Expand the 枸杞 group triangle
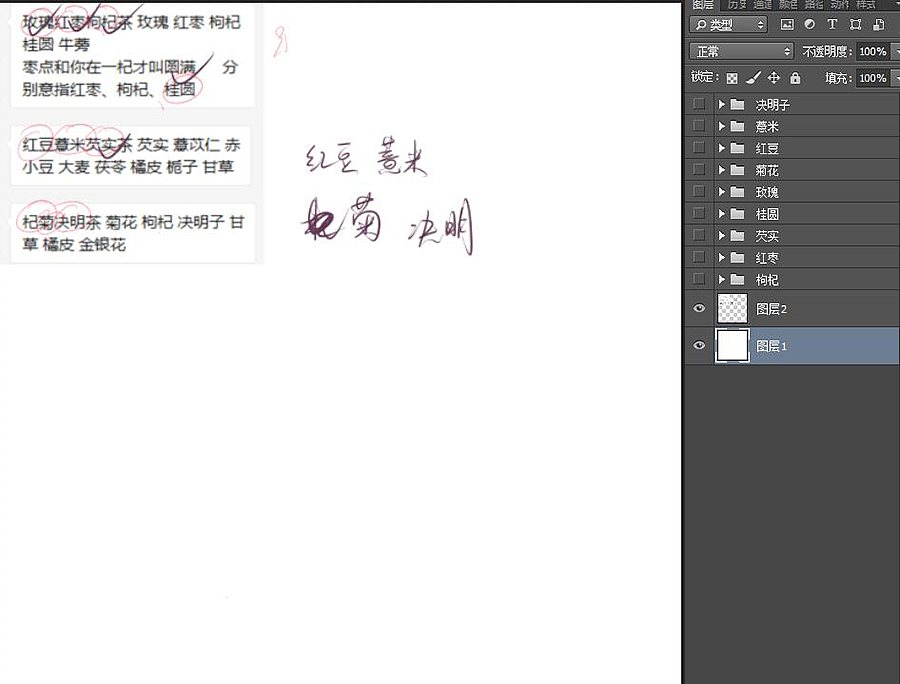 pyautogui.click(x=721, y=279)
